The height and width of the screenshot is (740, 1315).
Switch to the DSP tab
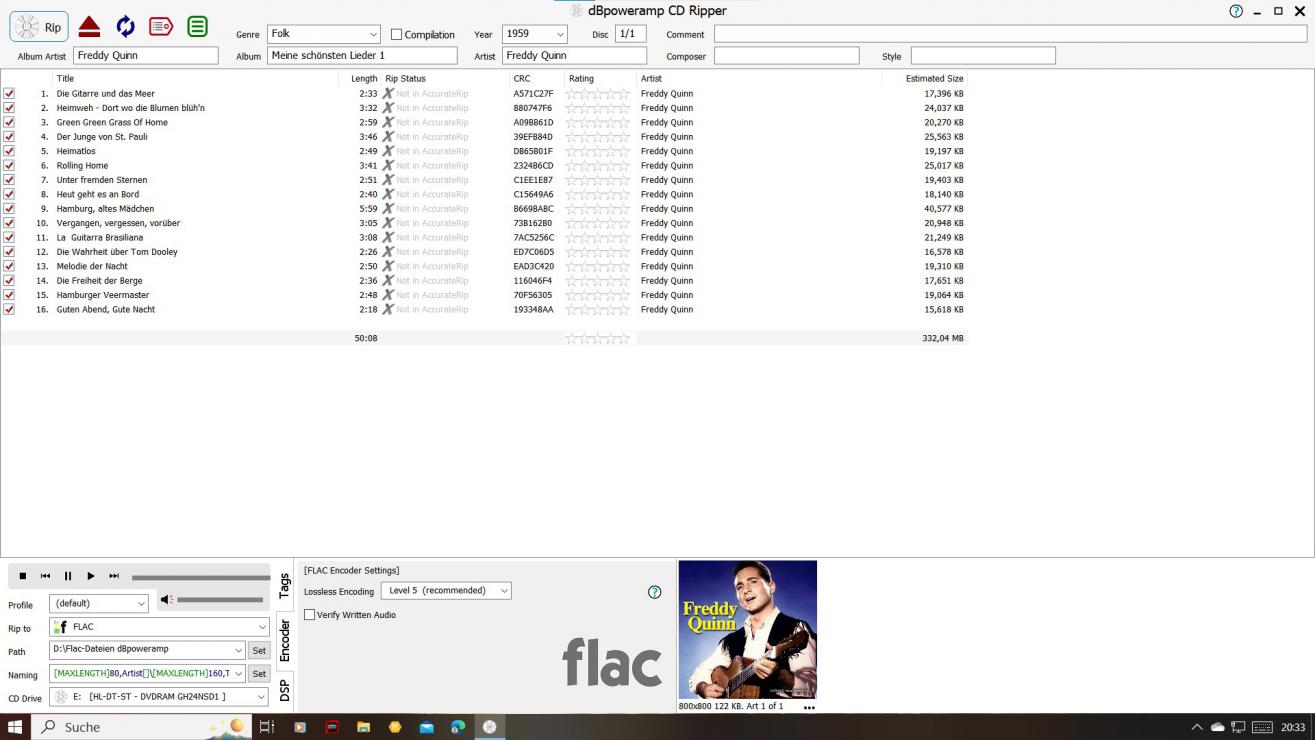(284, 690)
